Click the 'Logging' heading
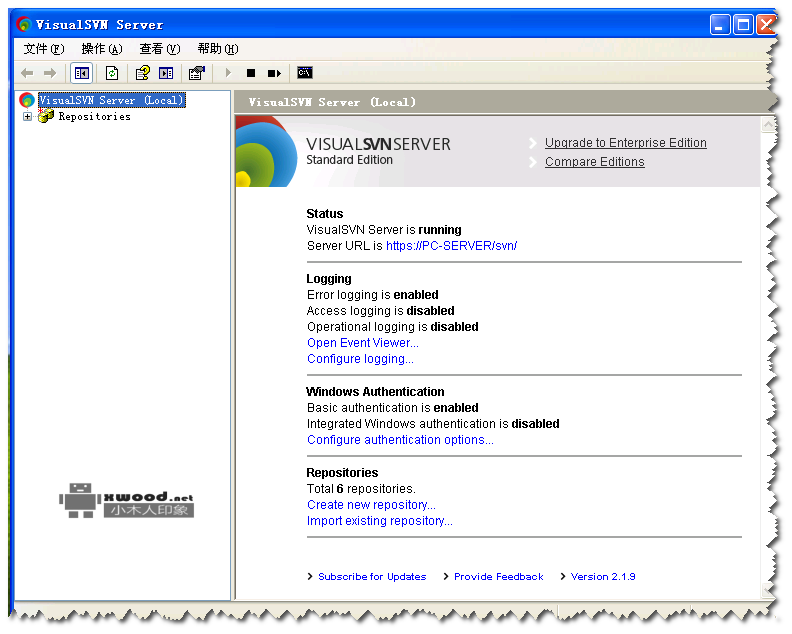This screenshot has width=792, height=634. (328, 279)
